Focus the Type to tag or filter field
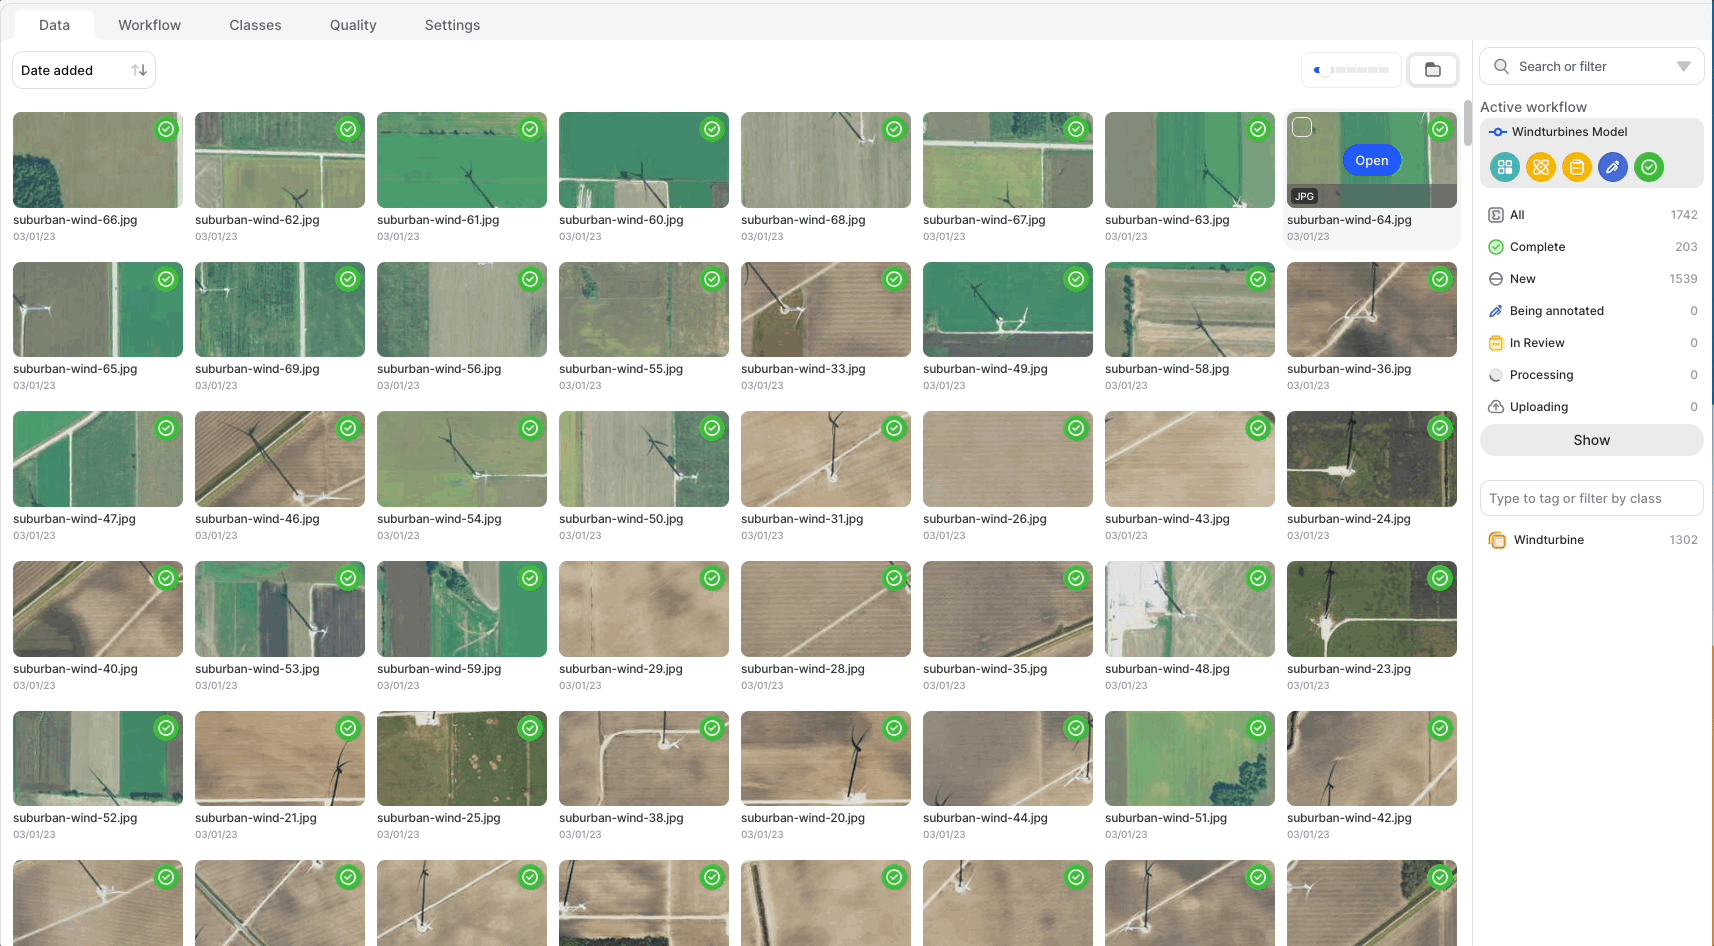The height and width of the screenshot is (946, 1714). 1592,499
